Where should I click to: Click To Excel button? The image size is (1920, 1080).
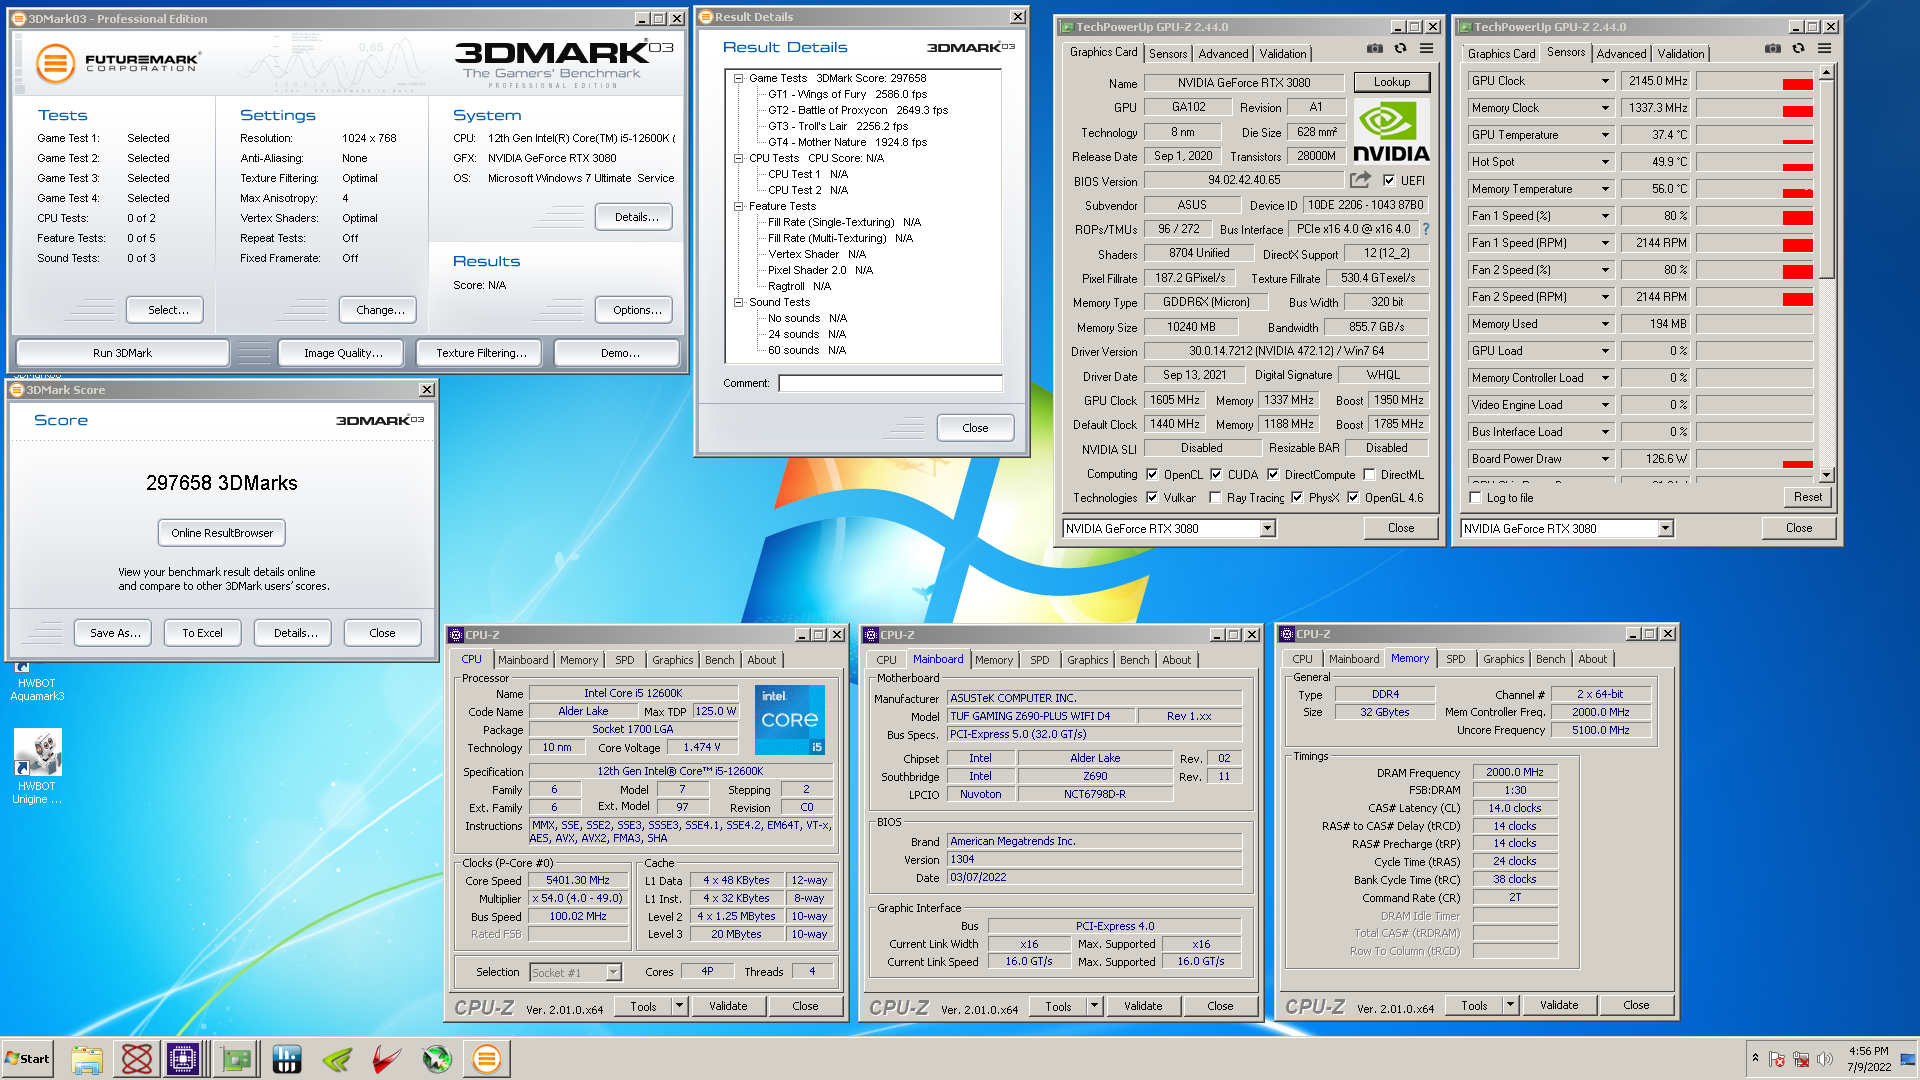click(202, 633)
